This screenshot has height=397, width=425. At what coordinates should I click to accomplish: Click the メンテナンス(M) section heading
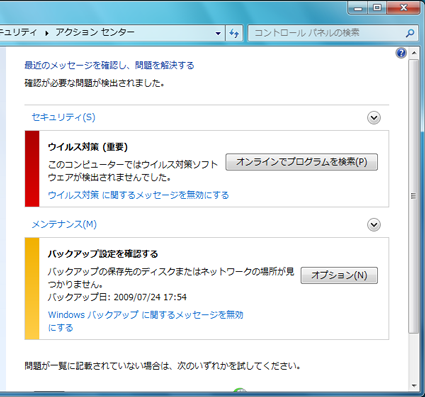click(64, 224)
